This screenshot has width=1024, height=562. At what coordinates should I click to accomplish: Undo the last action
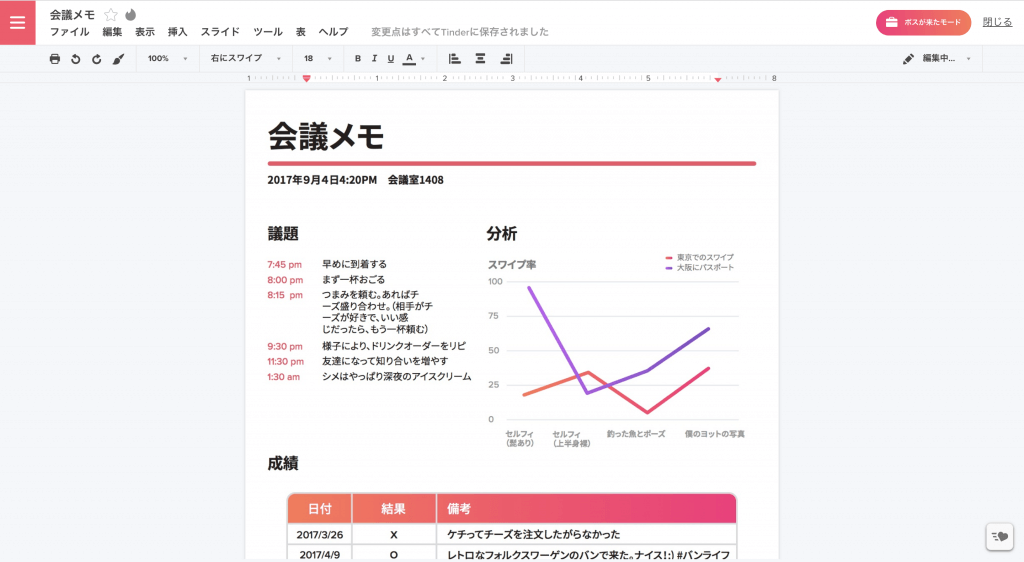click(x=76, y=59)
